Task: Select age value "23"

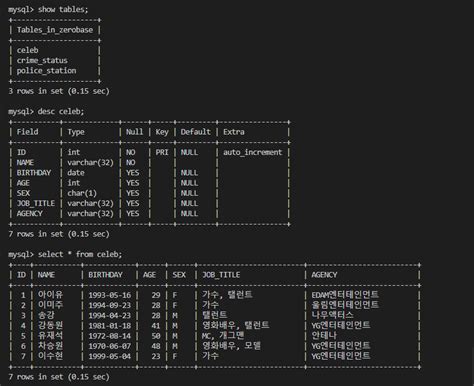Action: coord(156,356)
